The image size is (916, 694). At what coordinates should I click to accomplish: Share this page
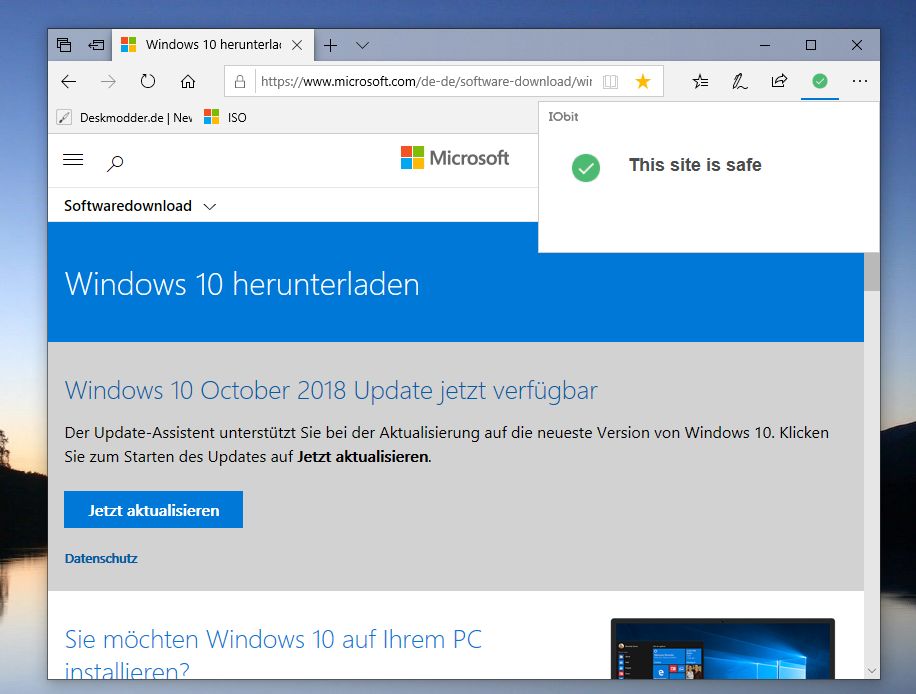pyautogui.click(x=779, y=81)
